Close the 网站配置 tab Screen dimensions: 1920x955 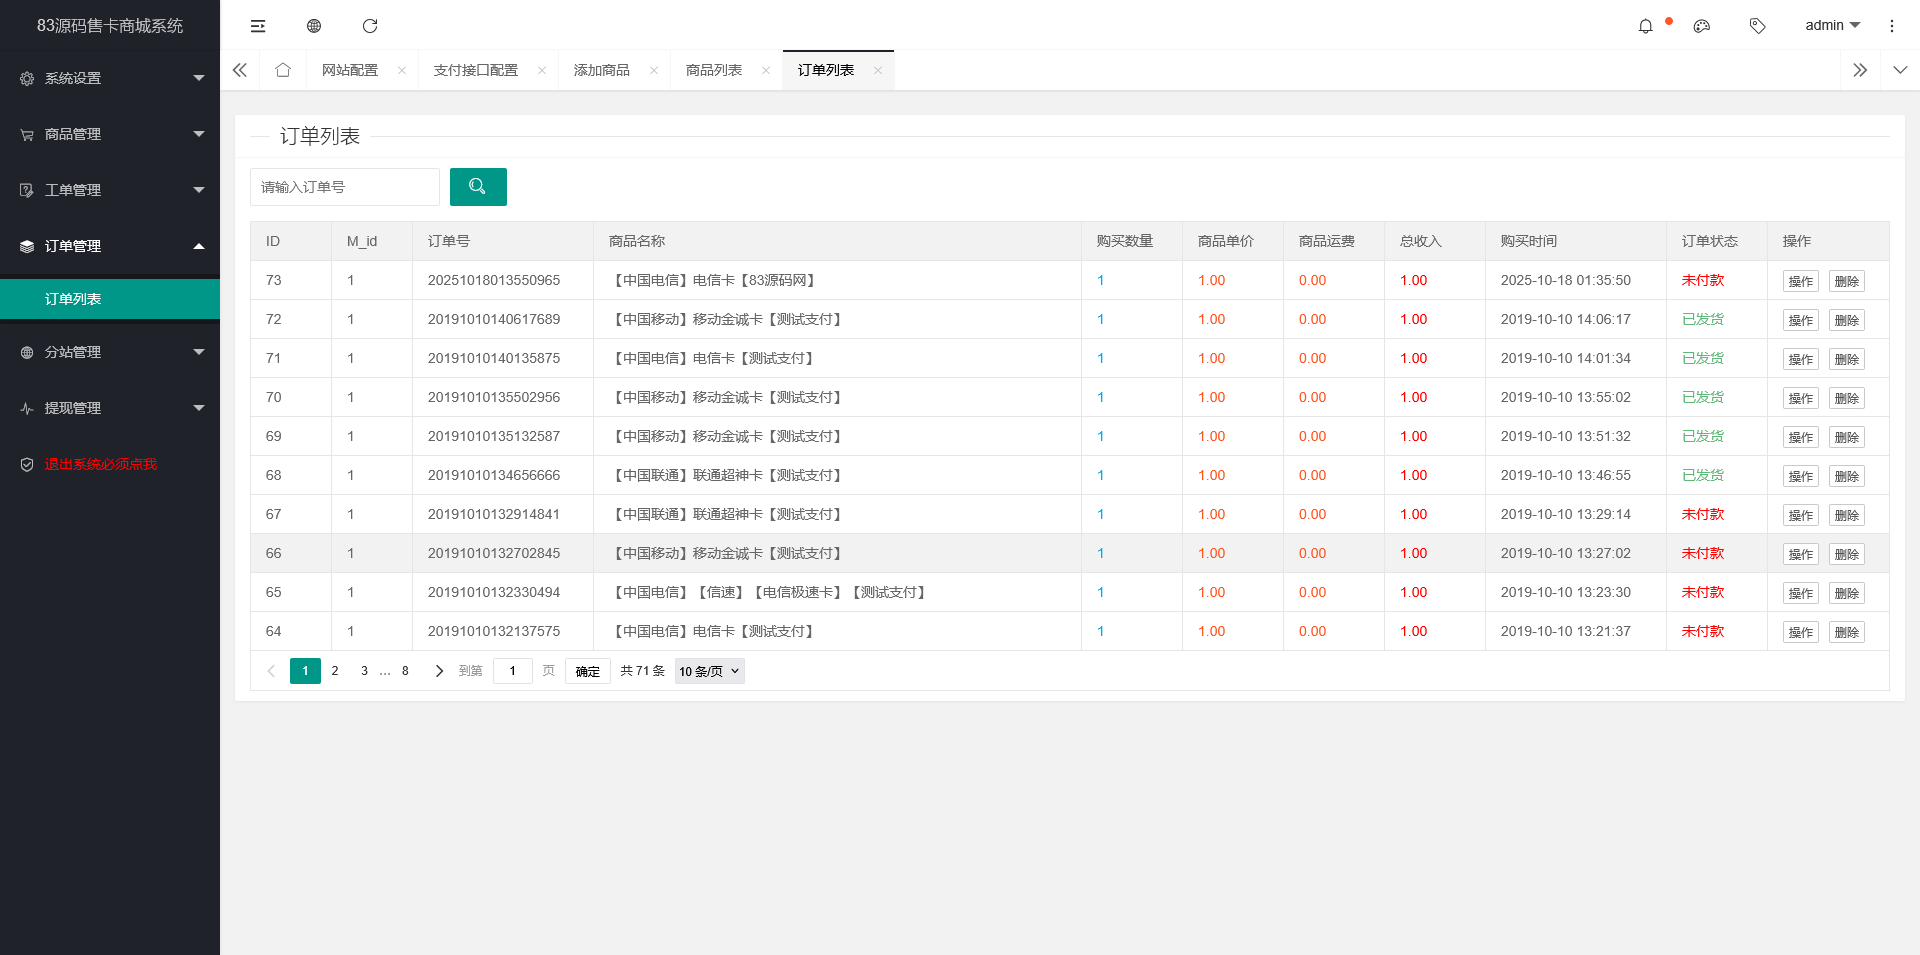click(x=402, y=70)
